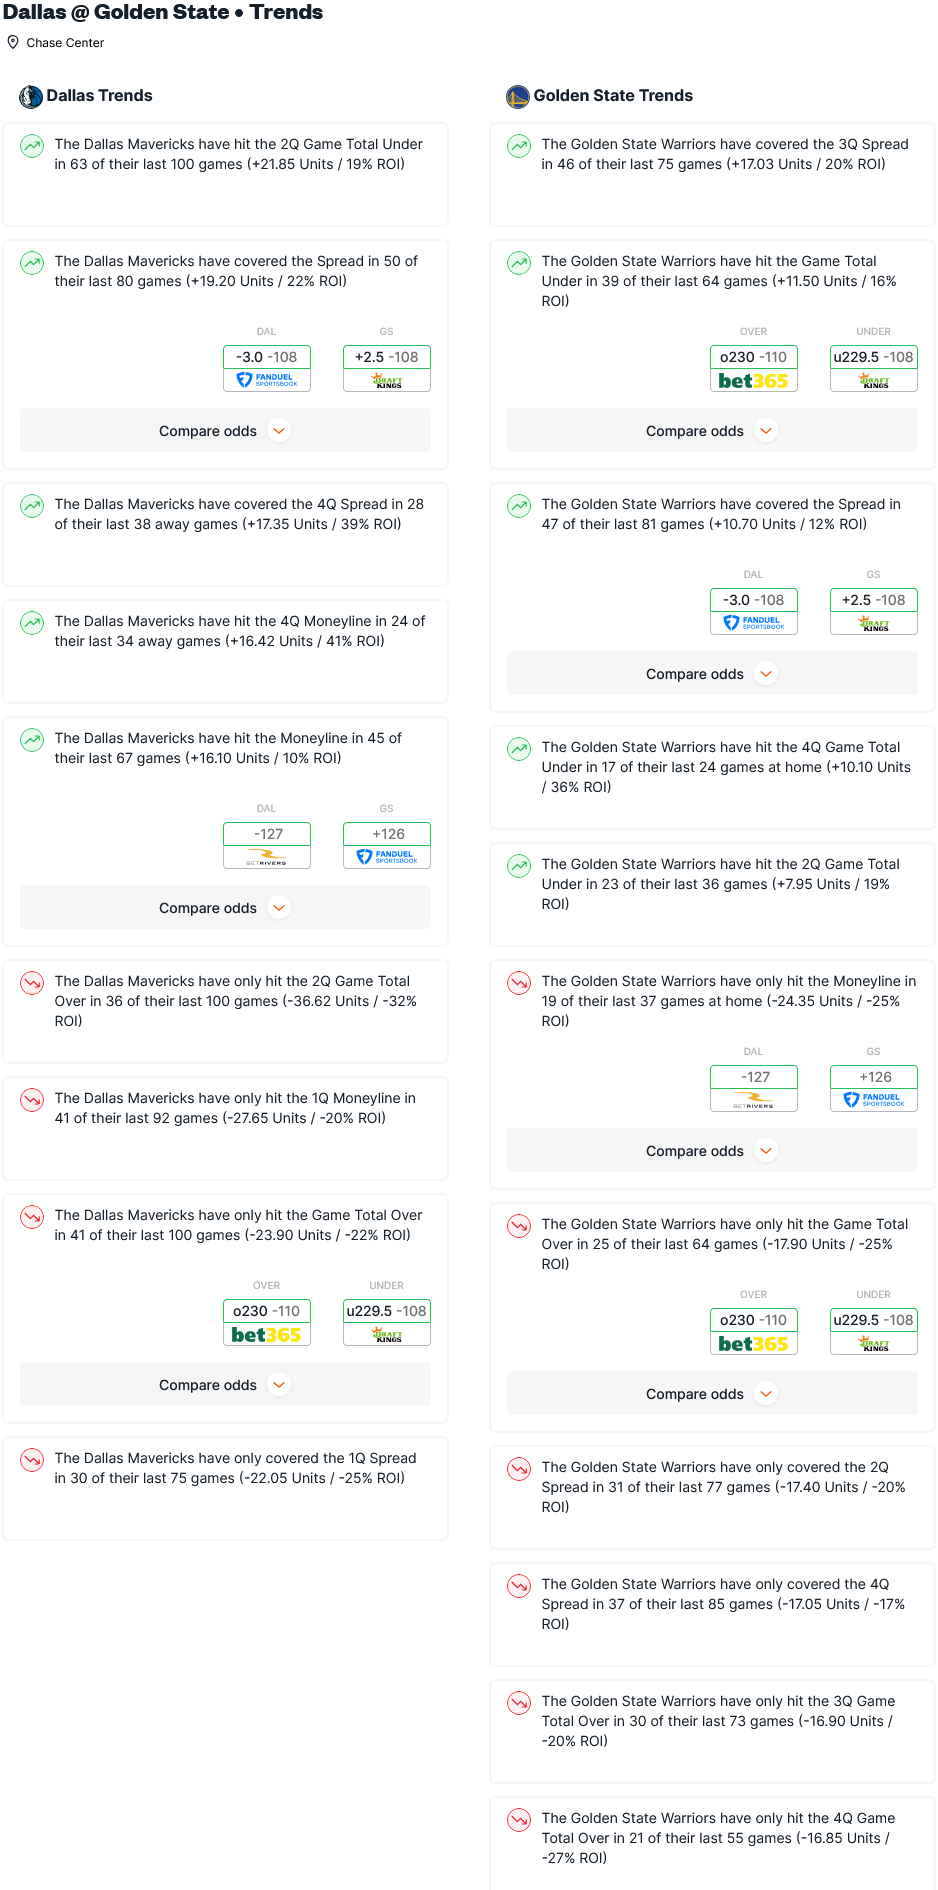Select bet365 o230 -110 under Warriors Total Under

click(x=754, y=368)
